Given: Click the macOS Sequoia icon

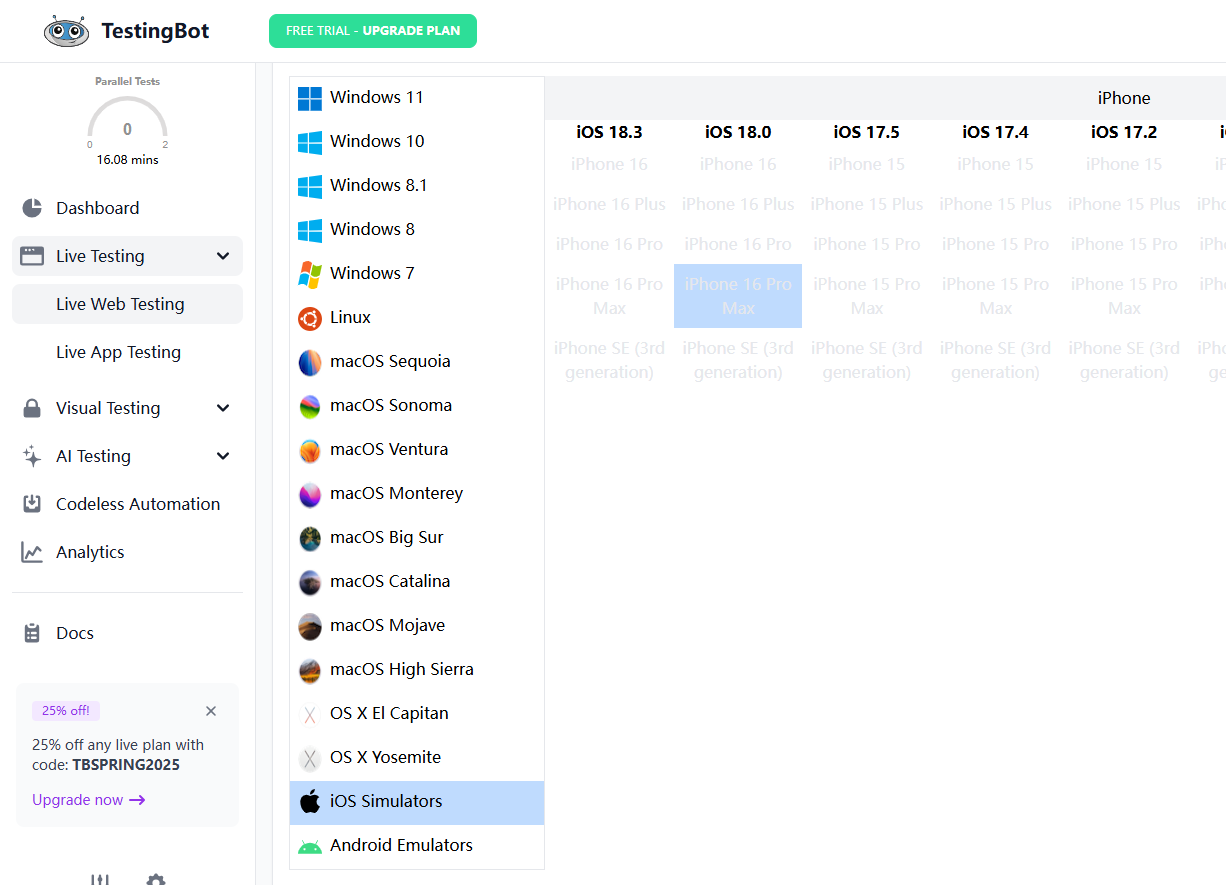Looking at the screenshot, I should [310, 362].
